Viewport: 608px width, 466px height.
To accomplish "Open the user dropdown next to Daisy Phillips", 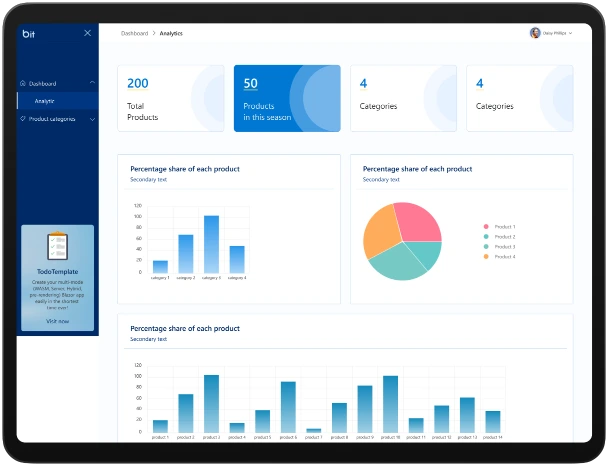I will click(x=571, y=33).
